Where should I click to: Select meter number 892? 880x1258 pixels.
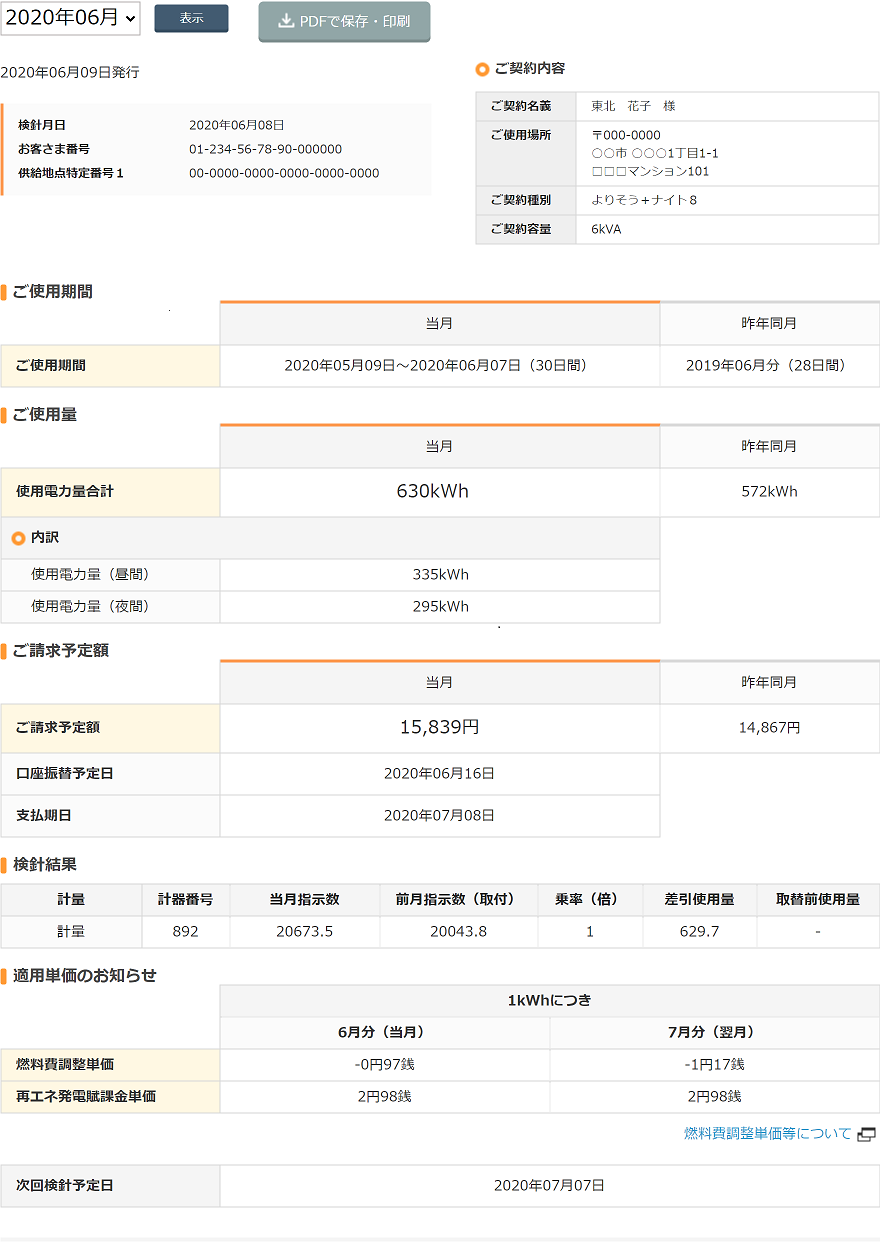[x=186, y=932]
